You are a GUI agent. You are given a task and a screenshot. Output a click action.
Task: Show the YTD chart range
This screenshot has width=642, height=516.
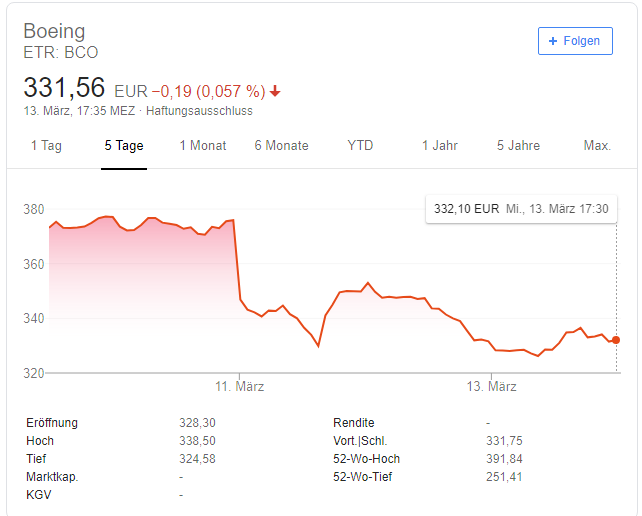360,146
